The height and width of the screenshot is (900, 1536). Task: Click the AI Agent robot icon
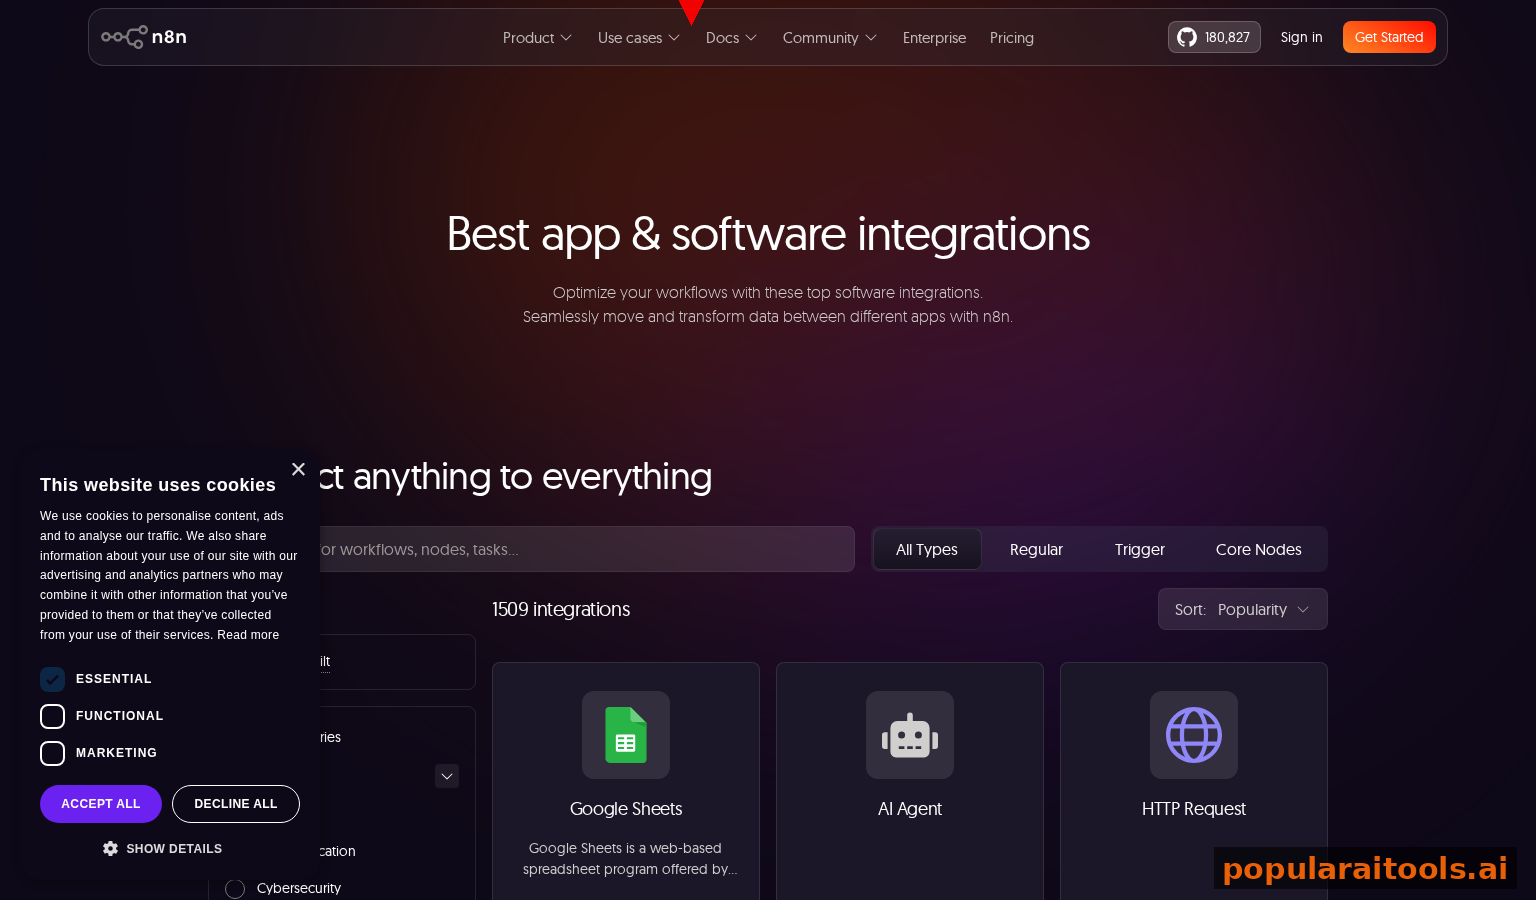click(909, 735)
